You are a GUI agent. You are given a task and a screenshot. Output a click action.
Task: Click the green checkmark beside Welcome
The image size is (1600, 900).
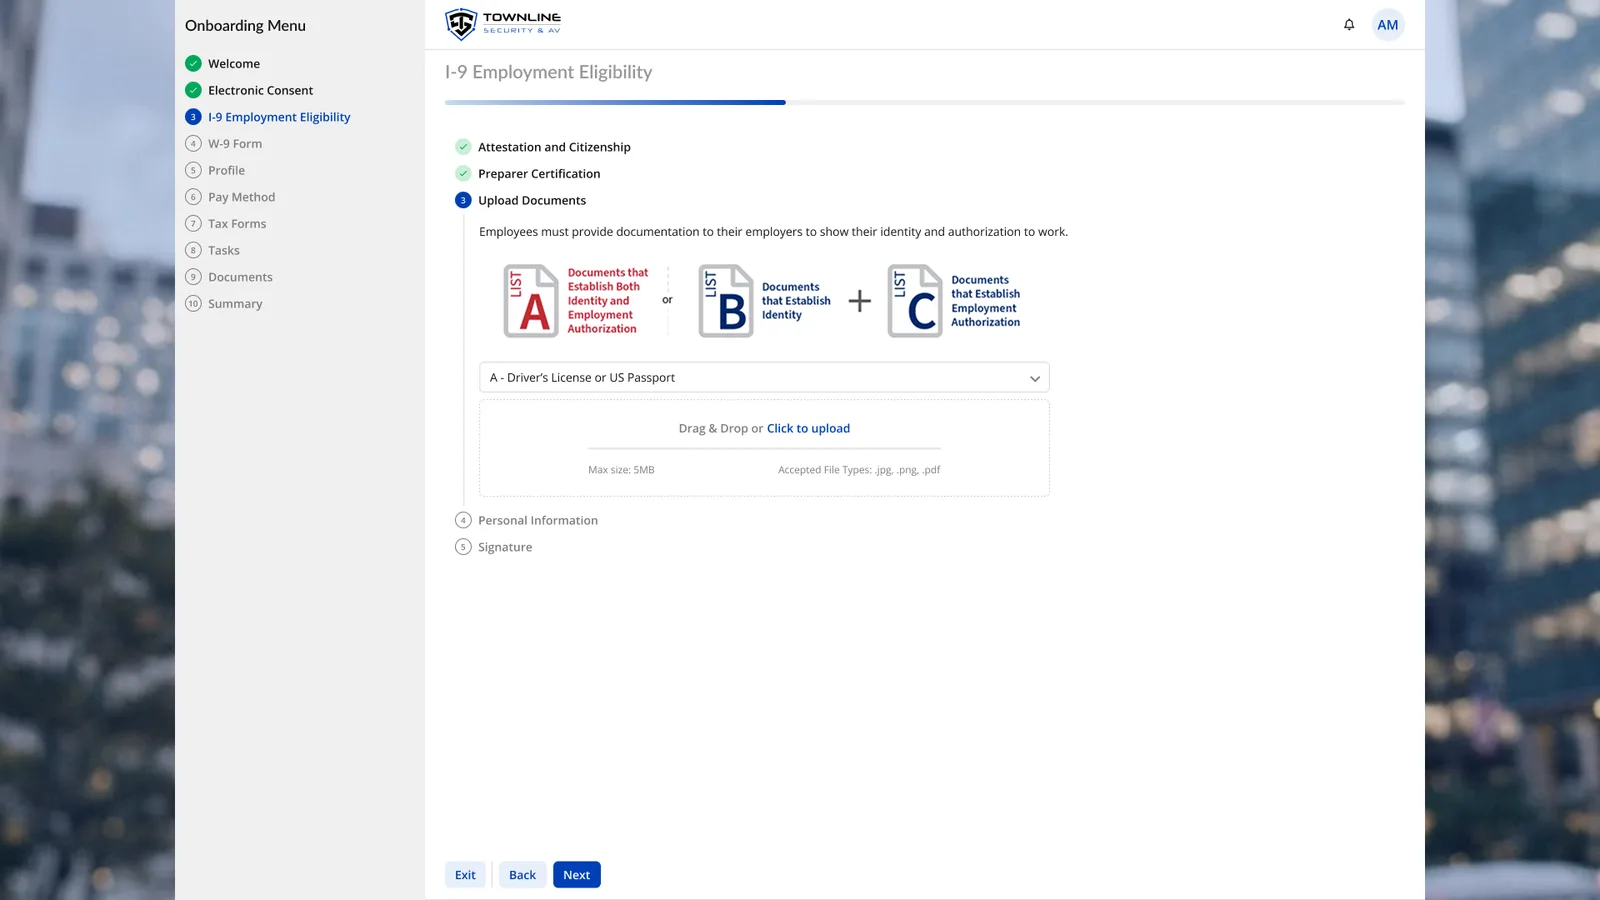point(193,63)
